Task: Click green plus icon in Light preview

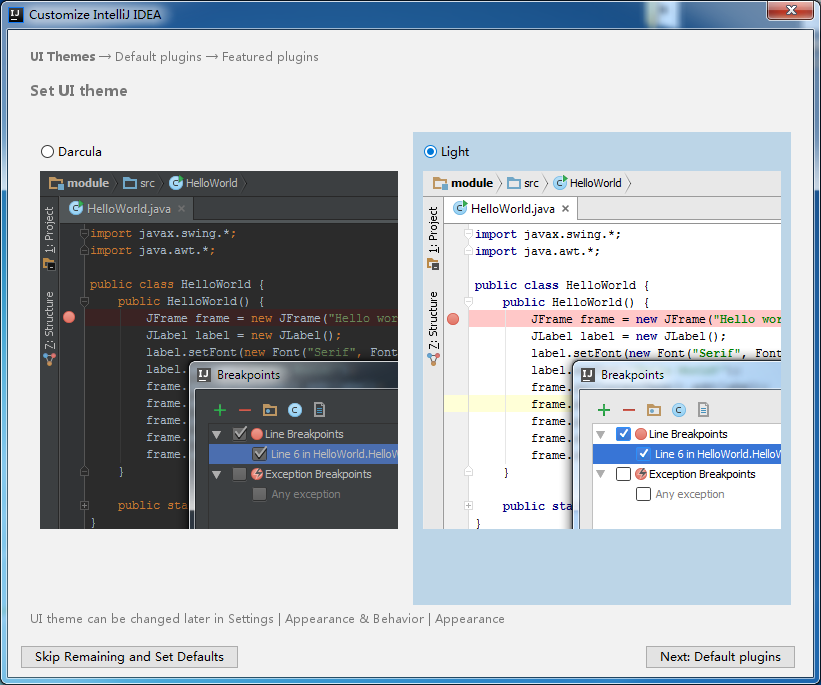Action: click(604, 410)
